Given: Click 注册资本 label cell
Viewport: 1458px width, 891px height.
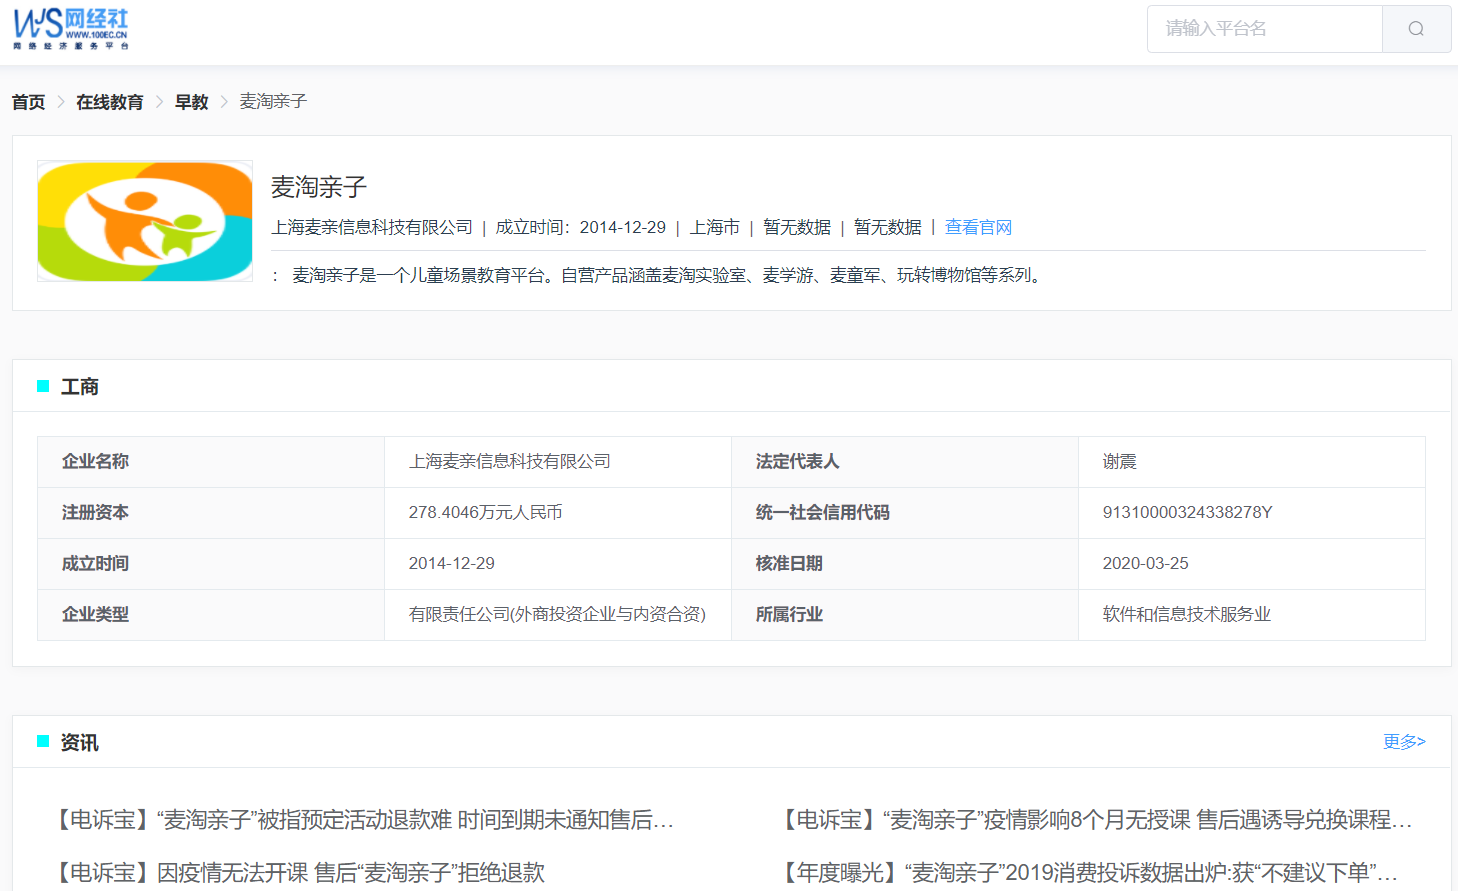Looking at the screenshot, I should (211, 513).
